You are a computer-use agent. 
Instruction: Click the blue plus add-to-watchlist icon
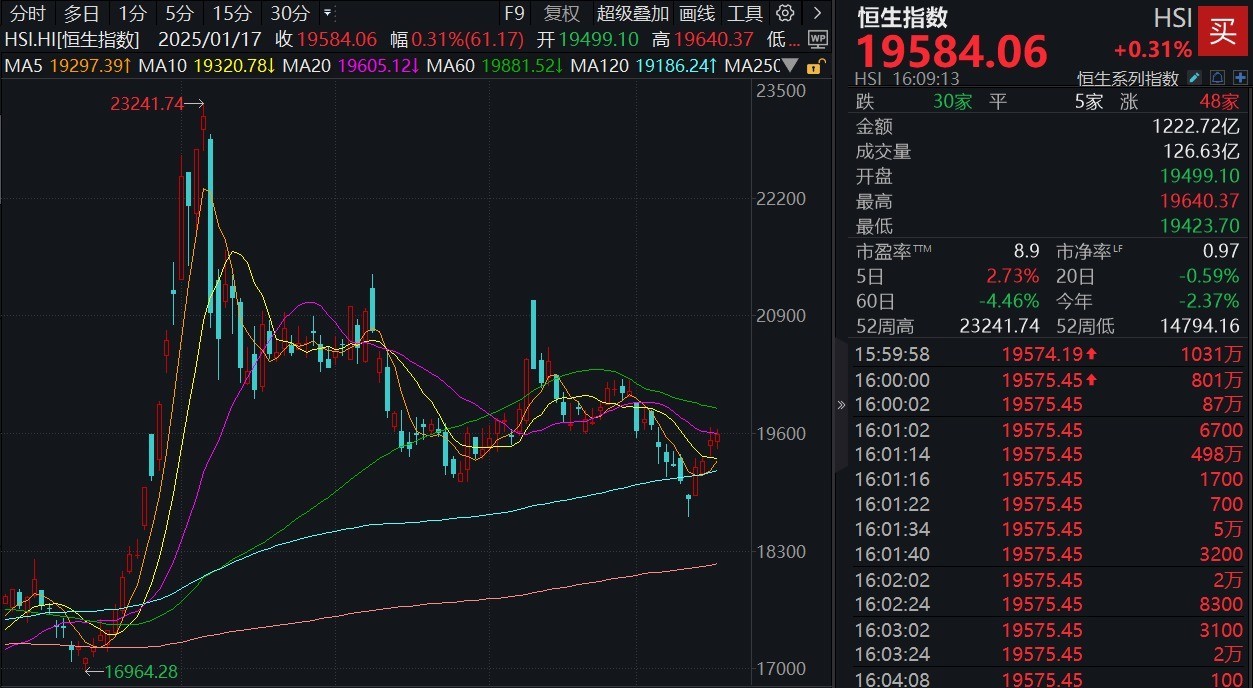[1239, 78]
